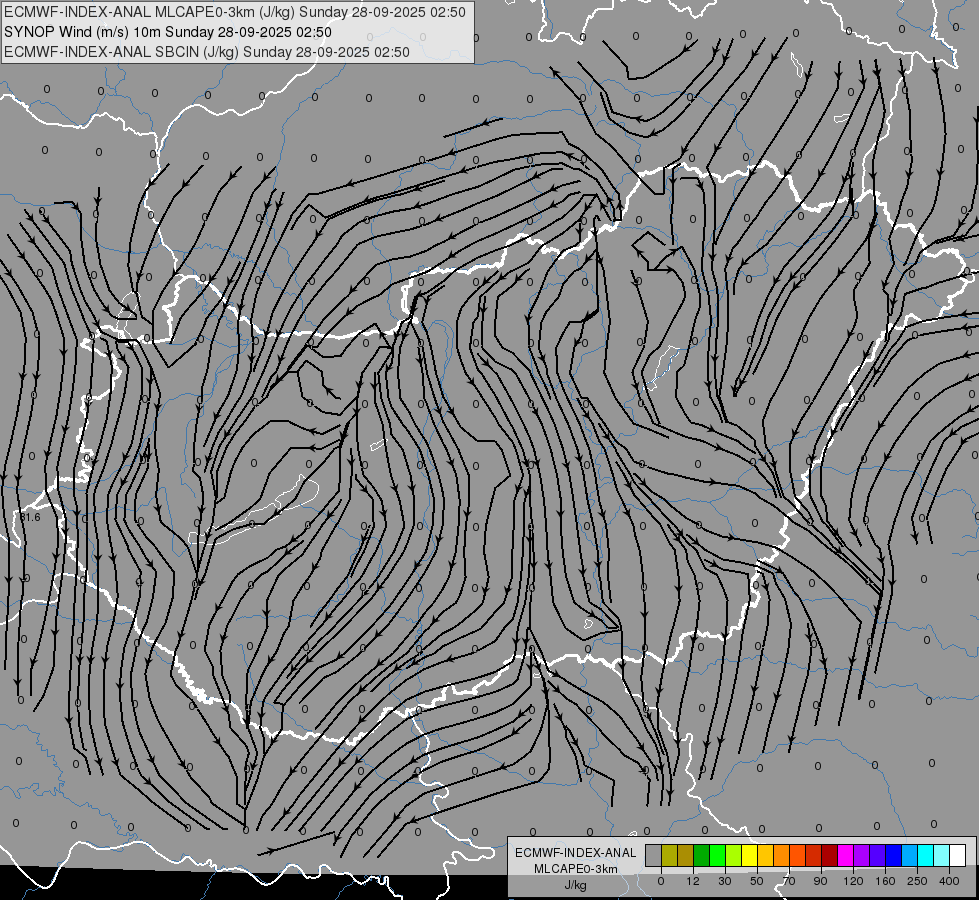Click the legend scale value 250
Screen dimensions: 979x900
pos(917,881)
